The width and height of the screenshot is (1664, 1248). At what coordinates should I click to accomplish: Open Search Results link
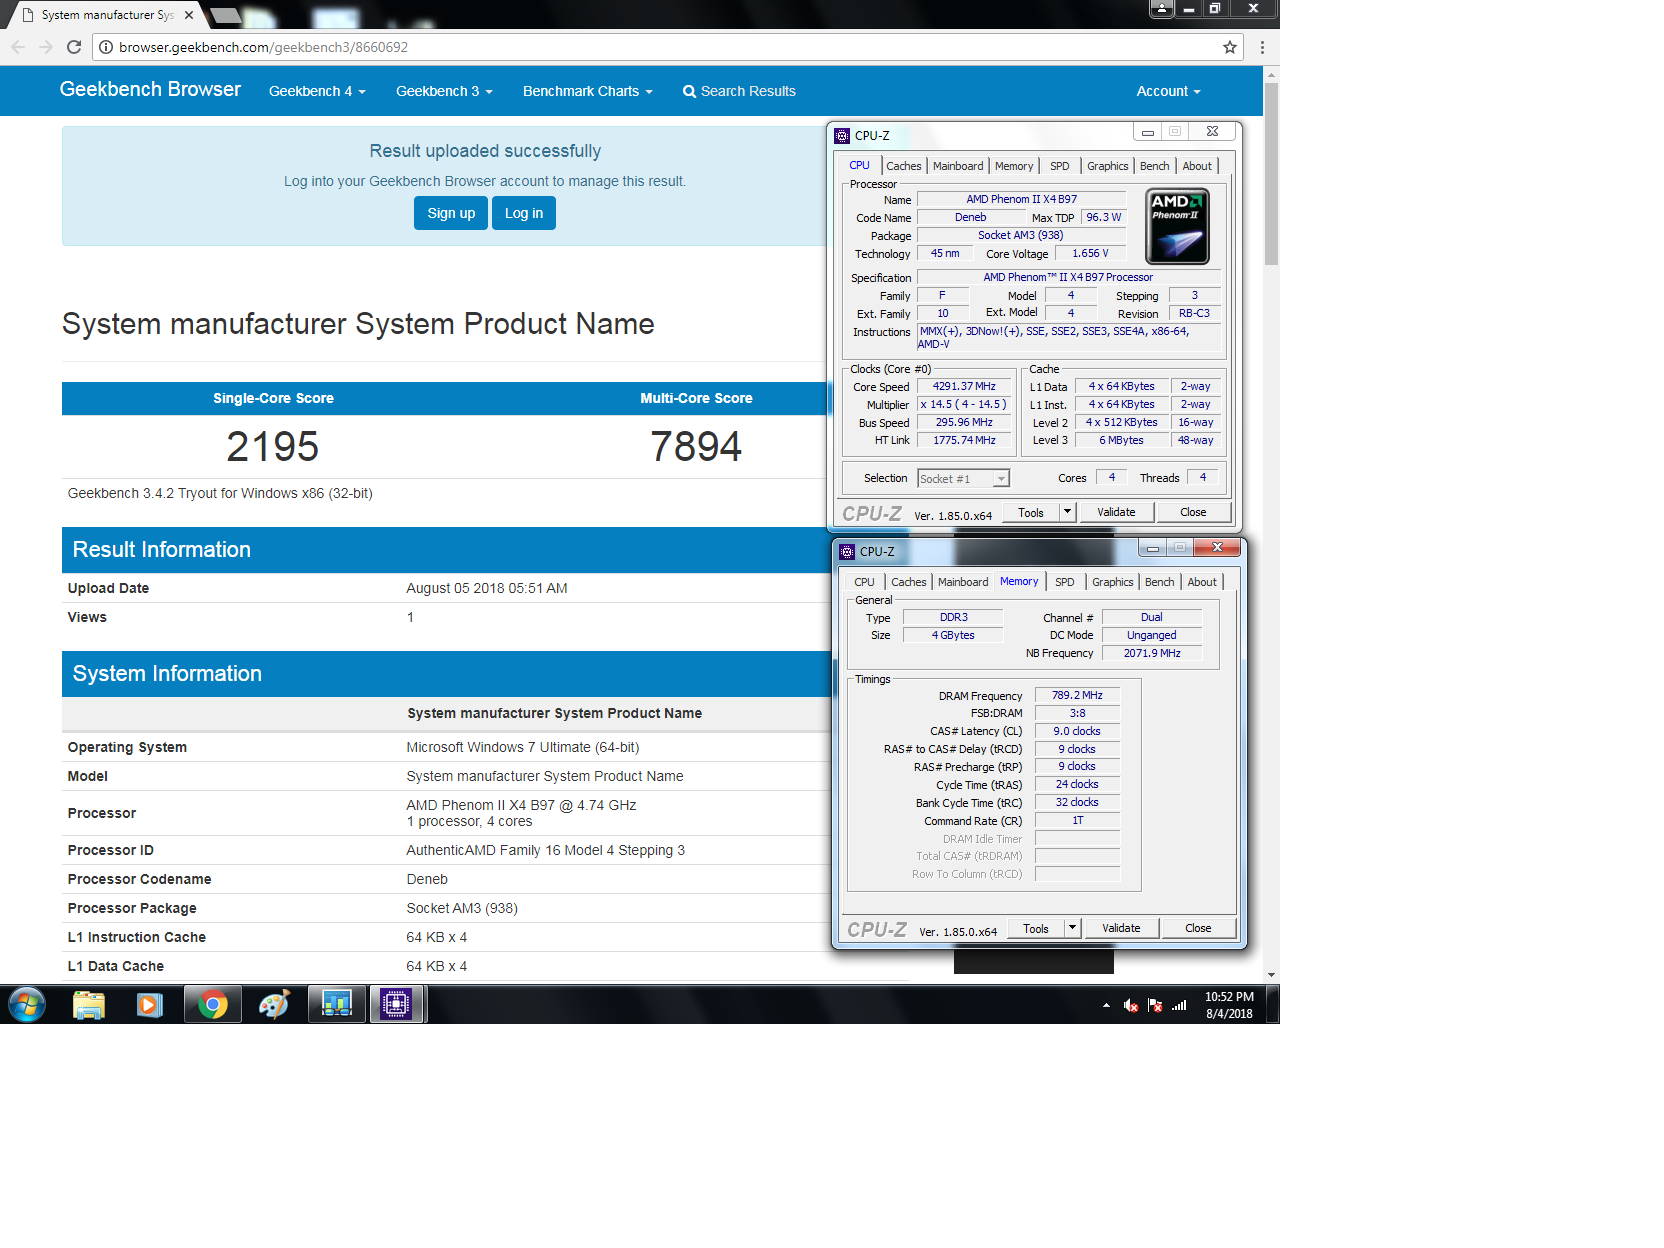(739, 91)
